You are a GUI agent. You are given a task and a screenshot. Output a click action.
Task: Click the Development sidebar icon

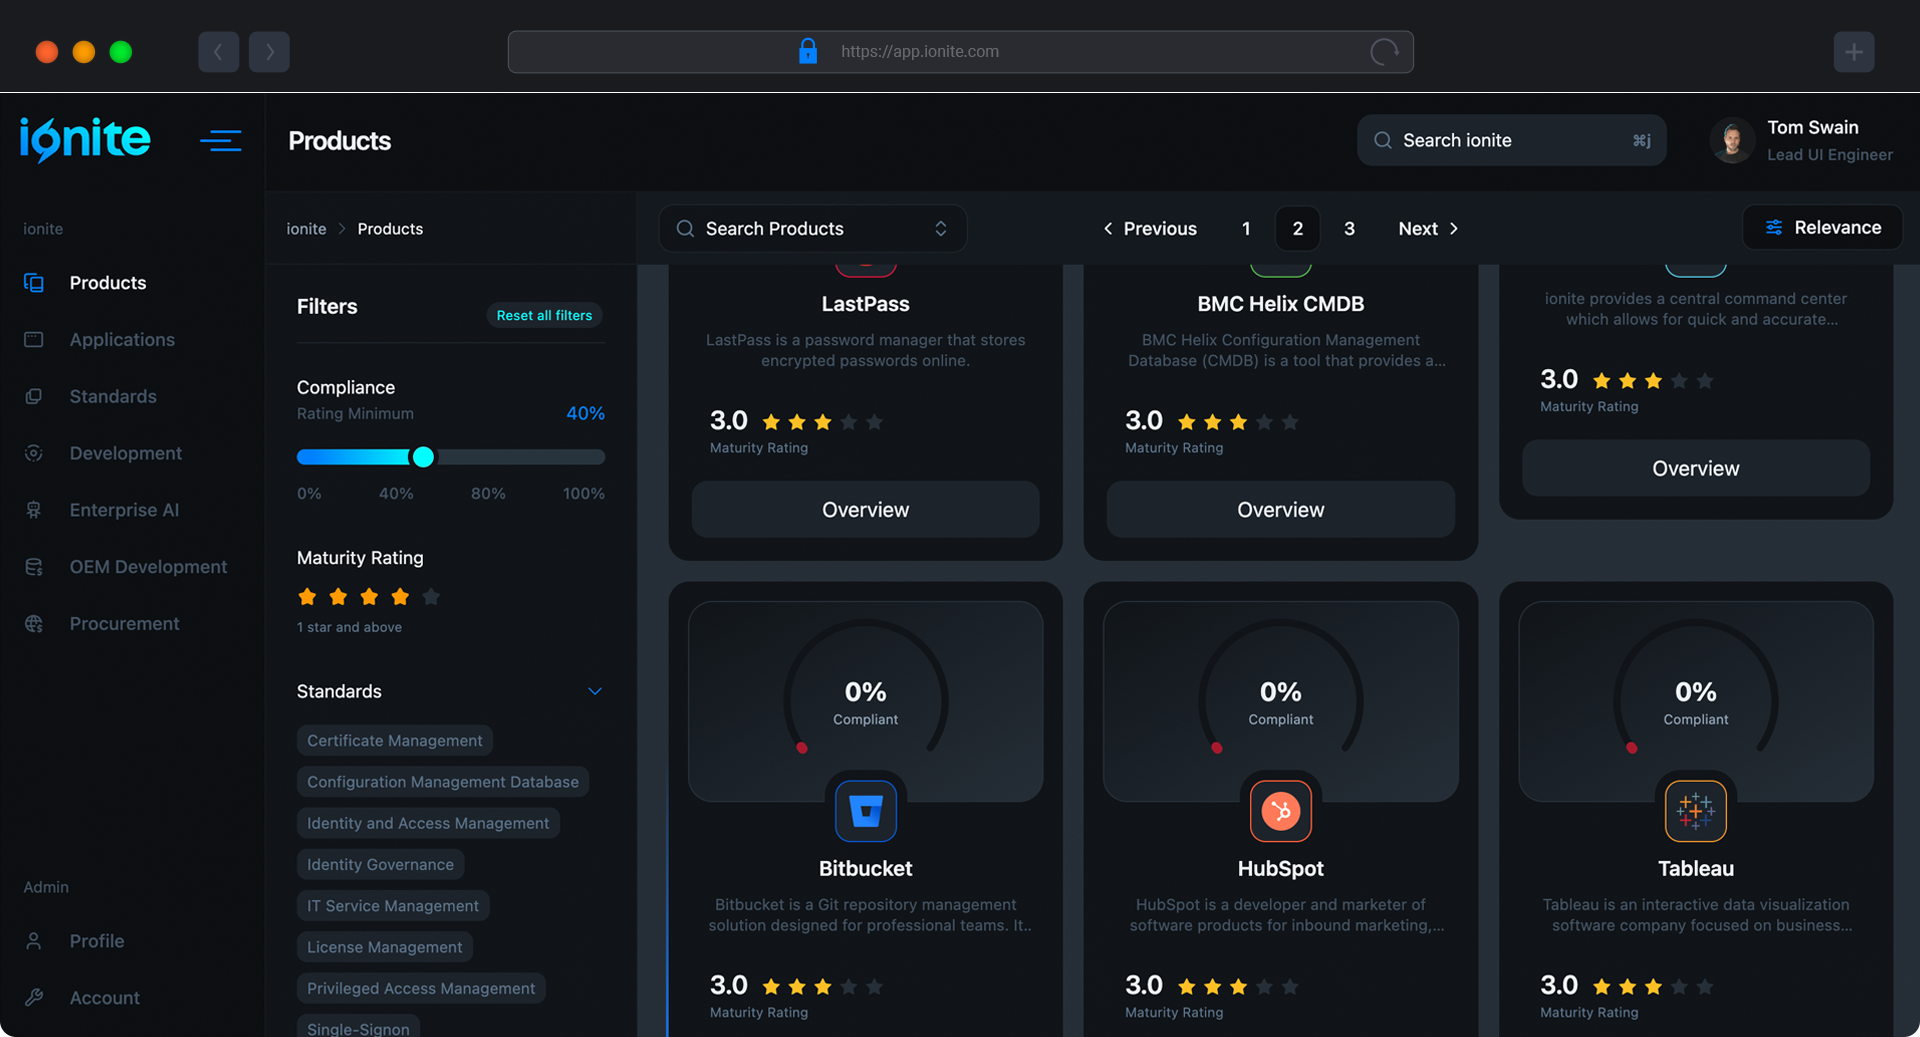(x=34, y=453)
